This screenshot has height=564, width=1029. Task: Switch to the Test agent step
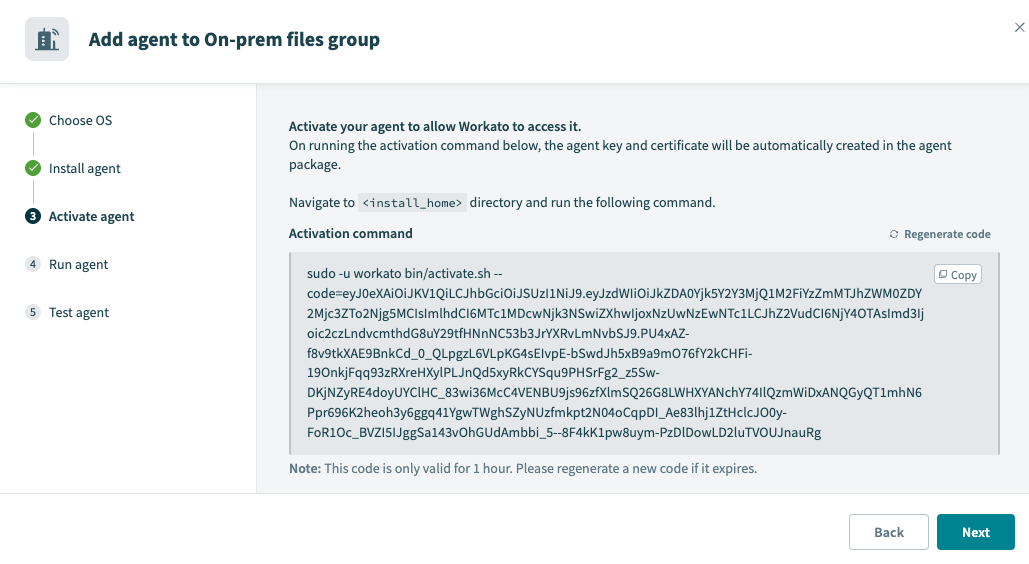pos(79,312)
